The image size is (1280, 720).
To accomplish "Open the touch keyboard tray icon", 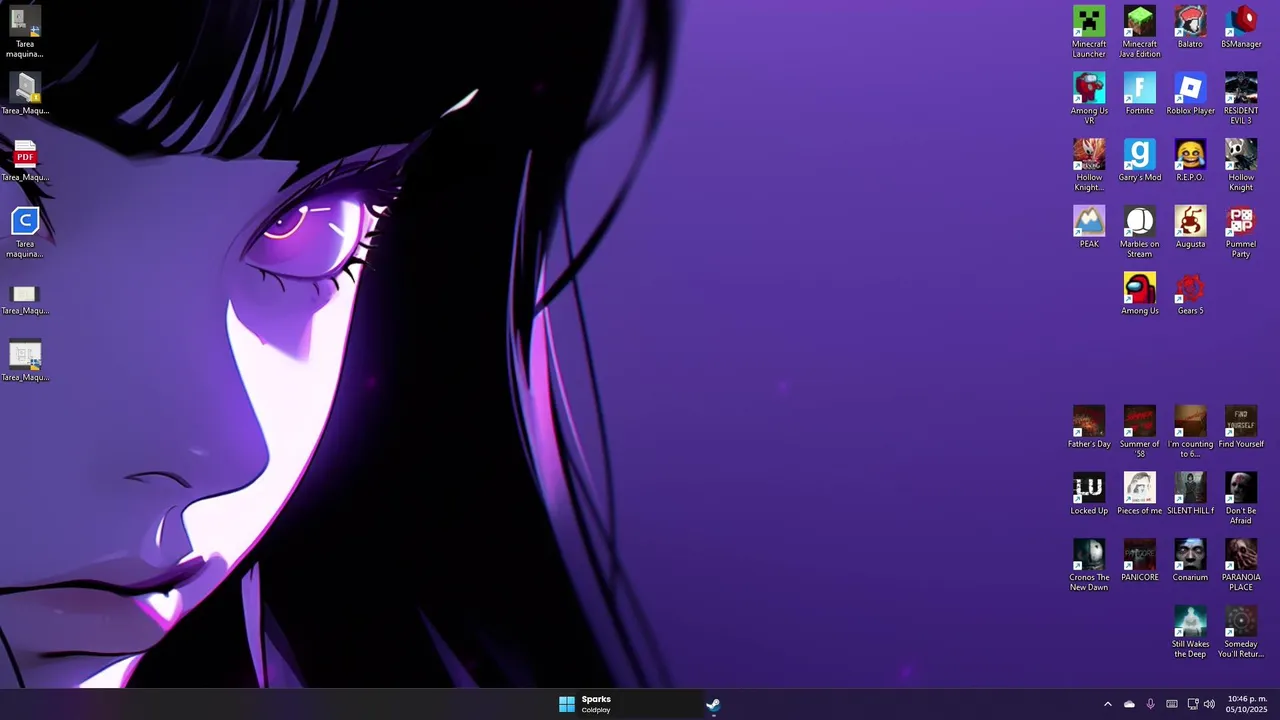I will tap(1172, 705).
